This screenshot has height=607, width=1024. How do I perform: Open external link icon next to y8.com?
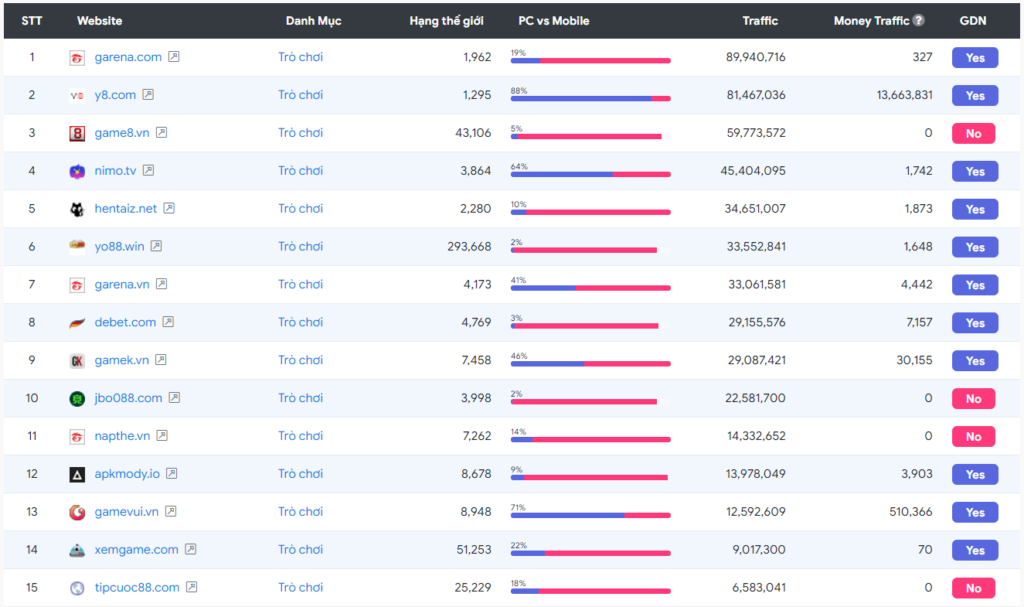point(148,95)
